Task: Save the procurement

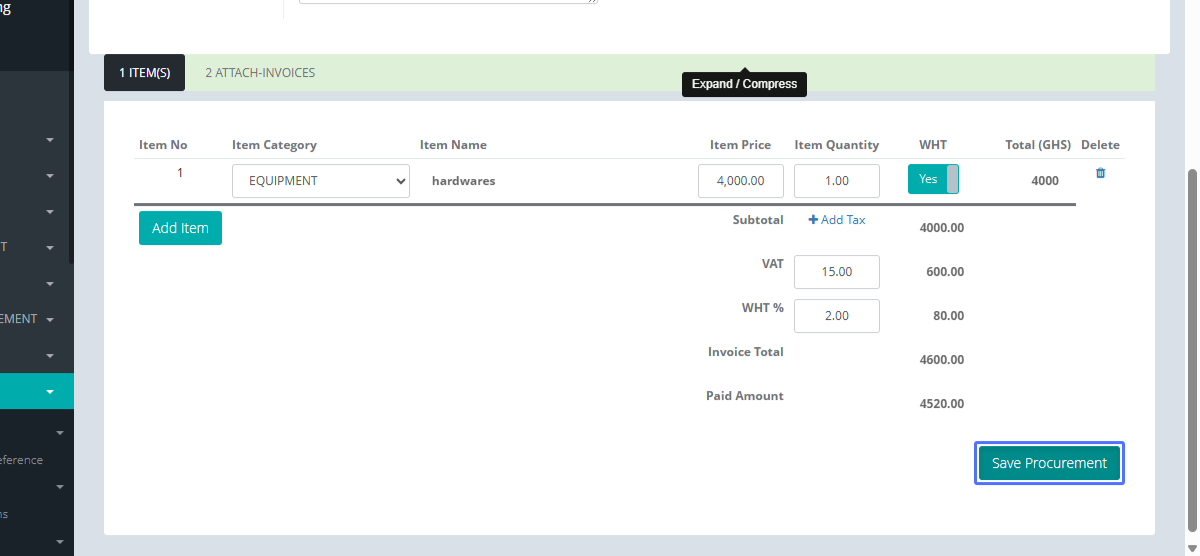Action: pyautogui.click(x=1049, y=463)
